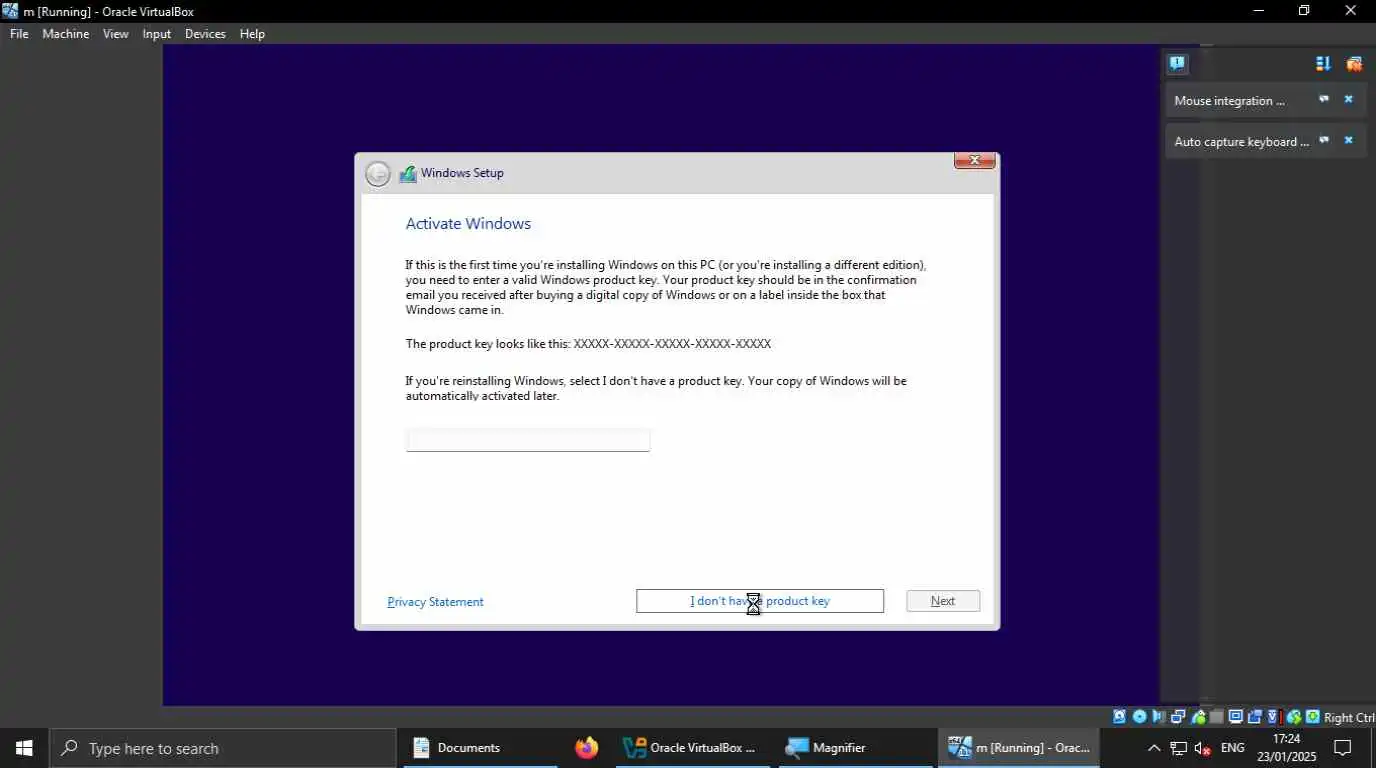
Task: Click the m [Running] taskbar item
Action: [x=1018, y=748]
